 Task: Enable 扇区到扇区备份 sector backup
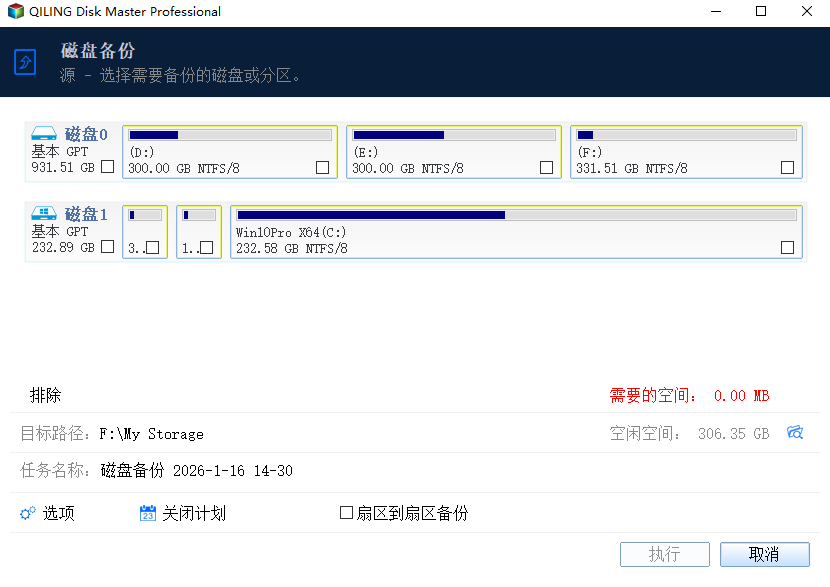(x=346, y=513)
